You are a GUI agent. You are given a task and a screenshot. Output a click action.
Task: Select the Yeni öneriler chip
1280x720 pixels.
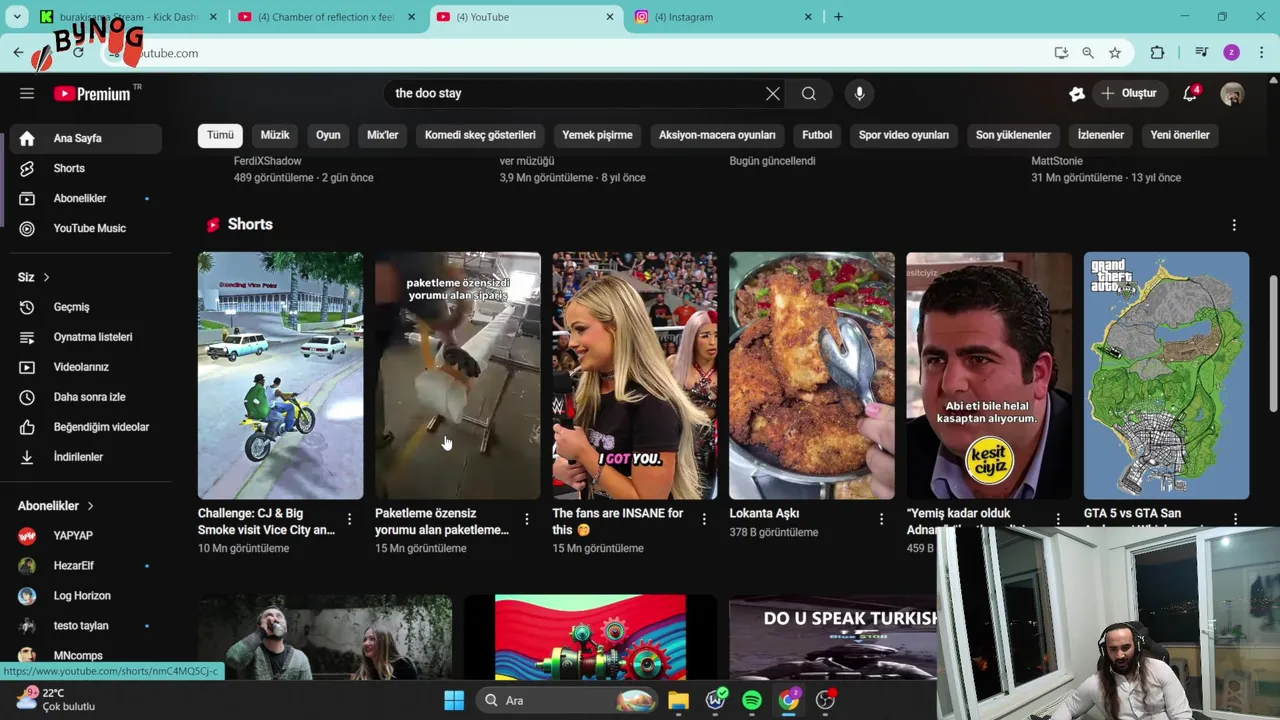[x=1180, y=135]
